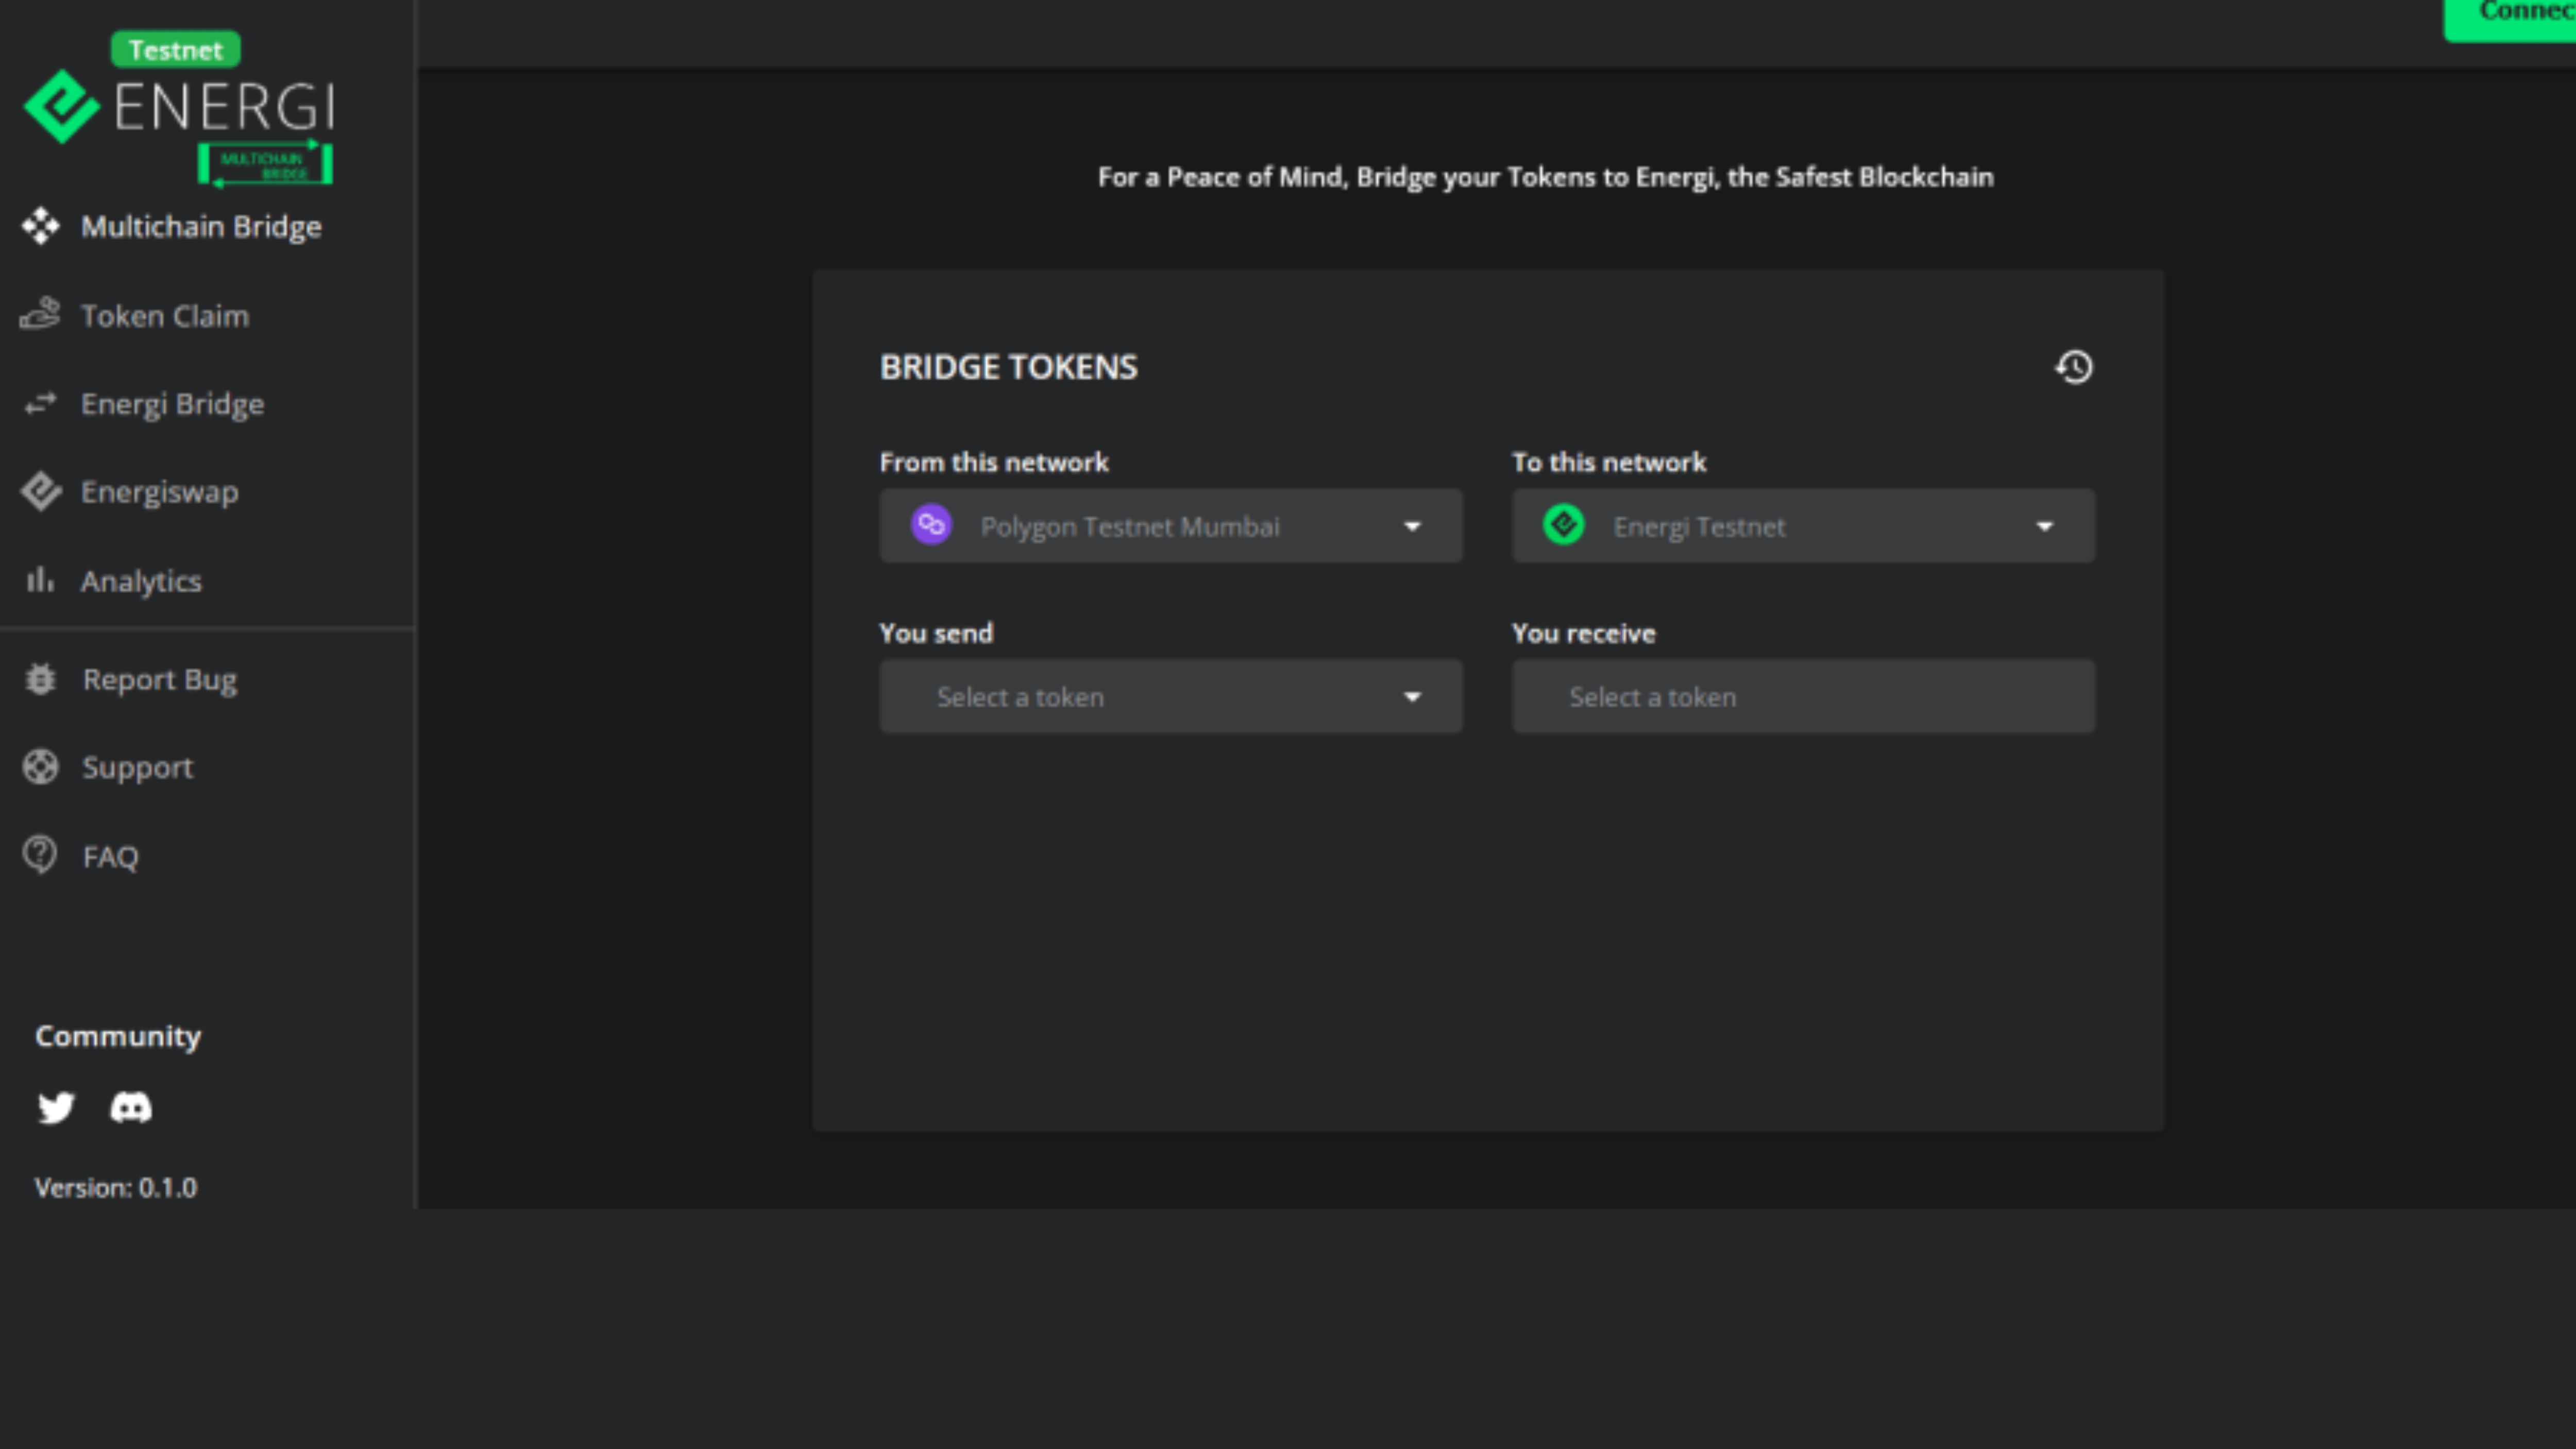Screen dimensions: 2576x1449
Task: Click the green Energi Testnet network icon
Action: (1564, 525)
